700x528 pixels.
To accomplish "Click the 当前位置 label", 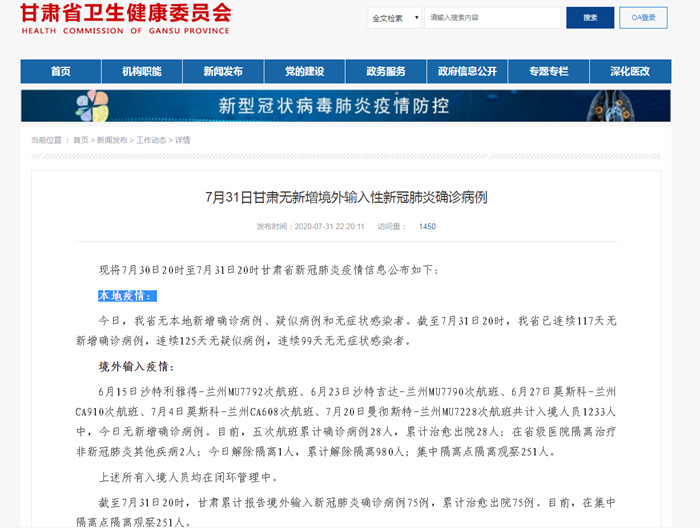I will [x=46, y=140].
